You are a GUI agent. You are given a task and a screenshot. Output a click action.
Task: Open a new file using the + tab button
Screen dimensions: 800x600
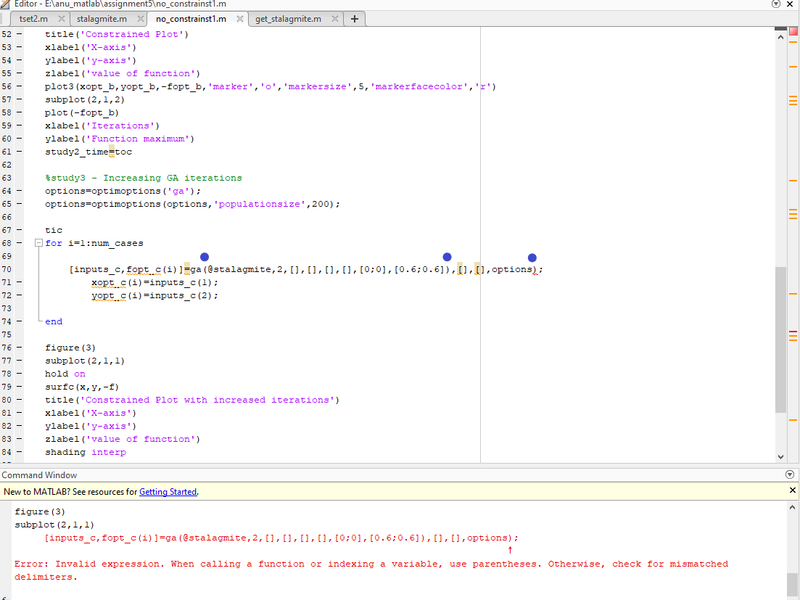356,18
